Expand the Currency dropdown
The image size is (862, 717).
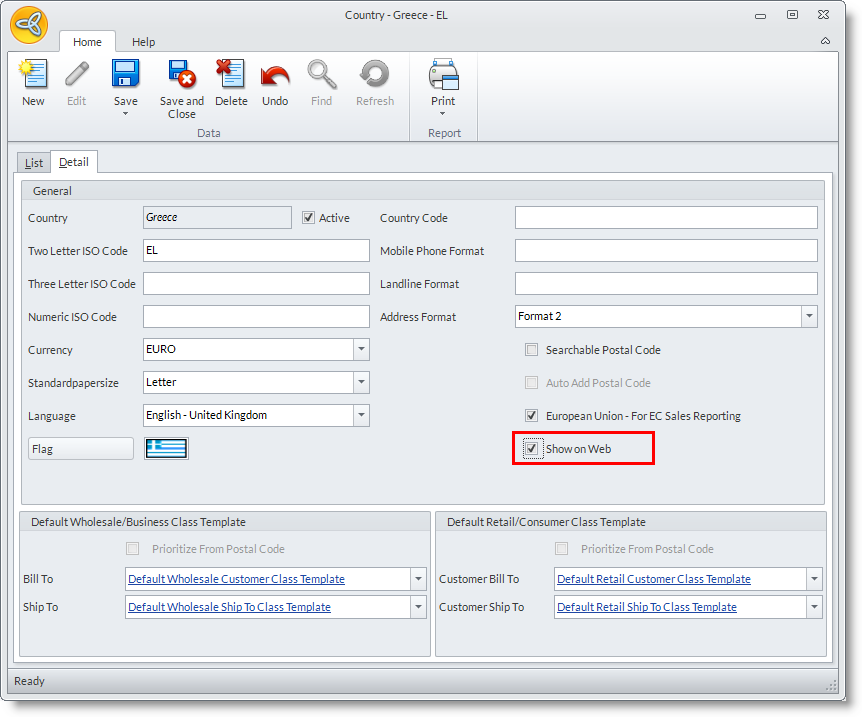pyautogui.click(x=360, y=350)
